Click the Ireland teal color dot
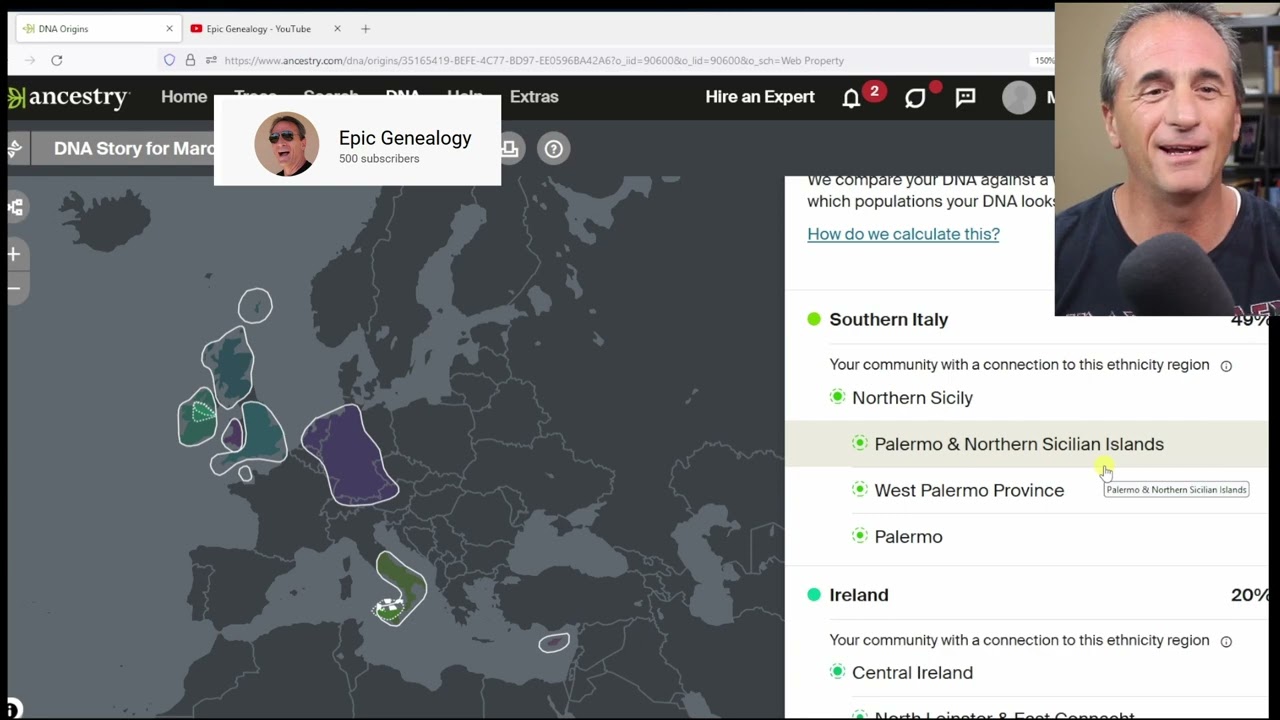Image resolution: width=1280 pixels, height=720 pixels. coord(814,595)
